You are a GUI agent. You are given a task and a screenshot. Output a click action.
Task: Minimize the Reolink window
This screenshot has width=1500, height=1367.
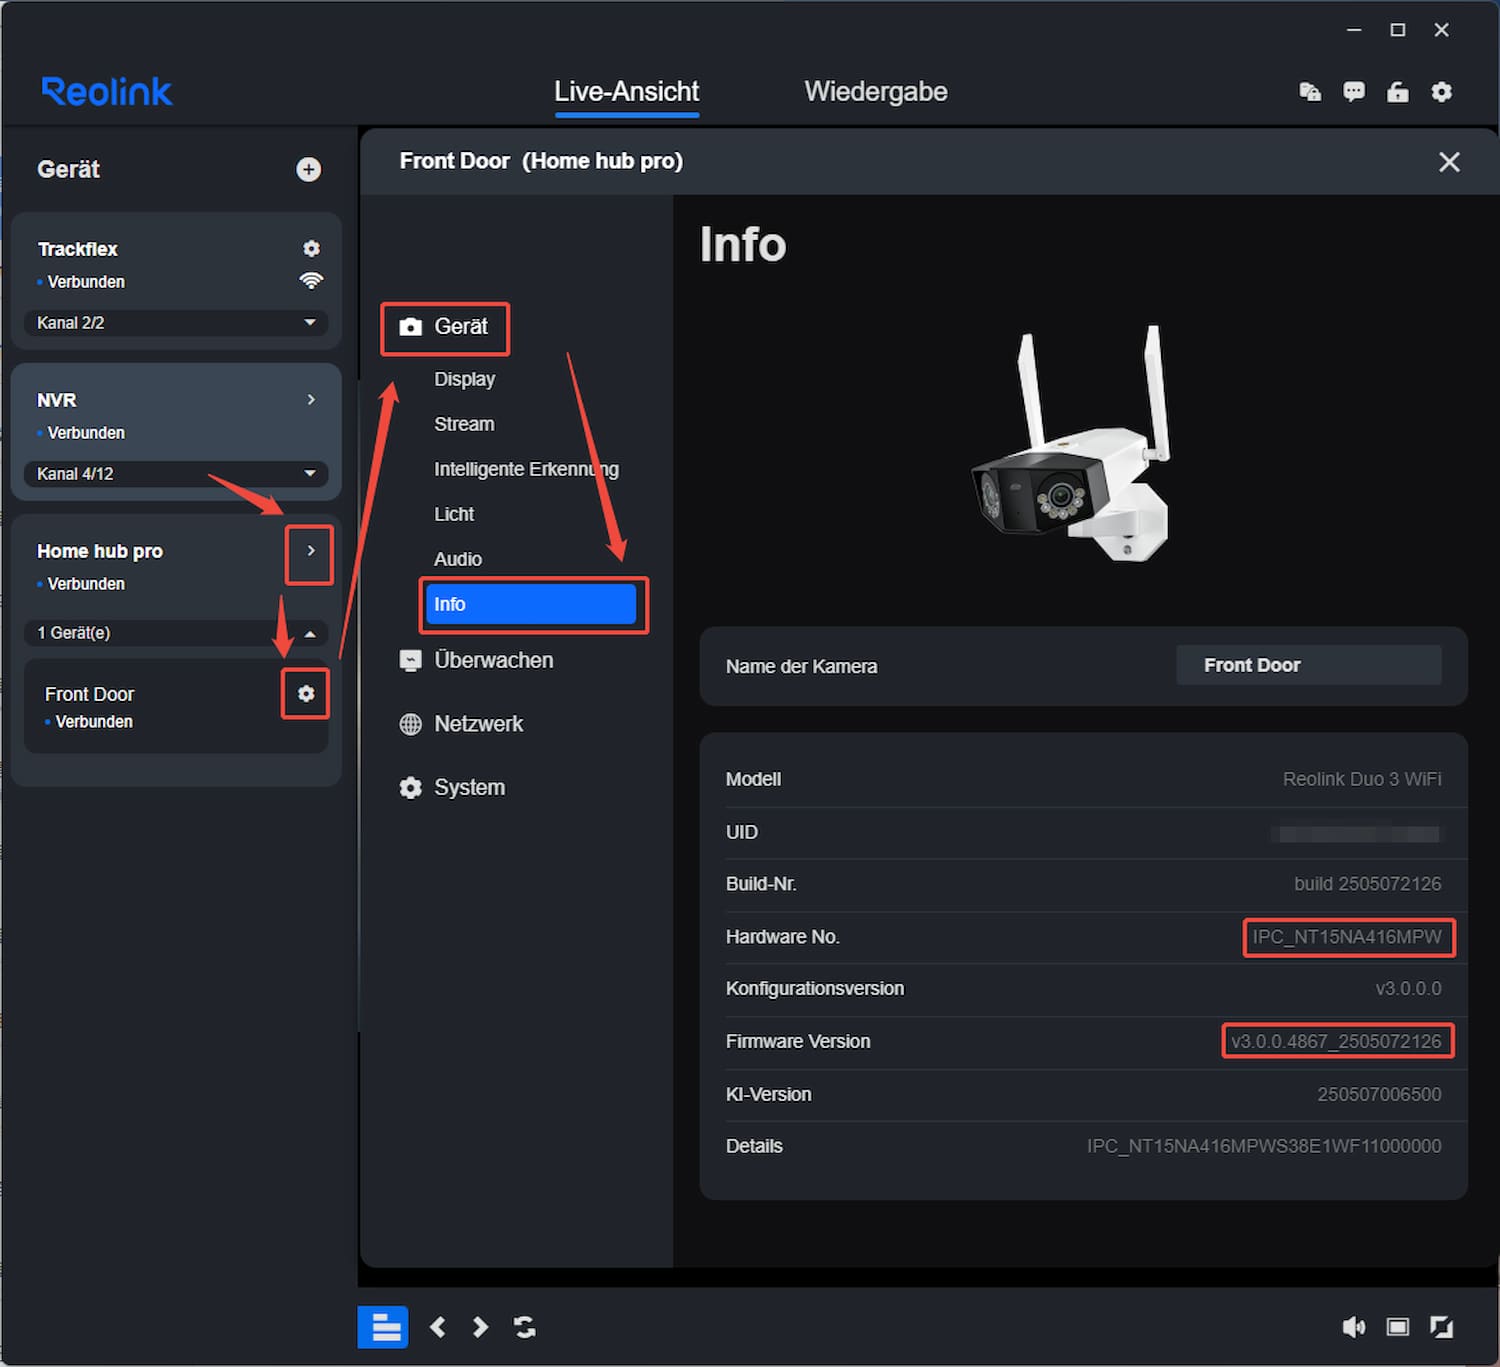click(x=1354, y=30)
